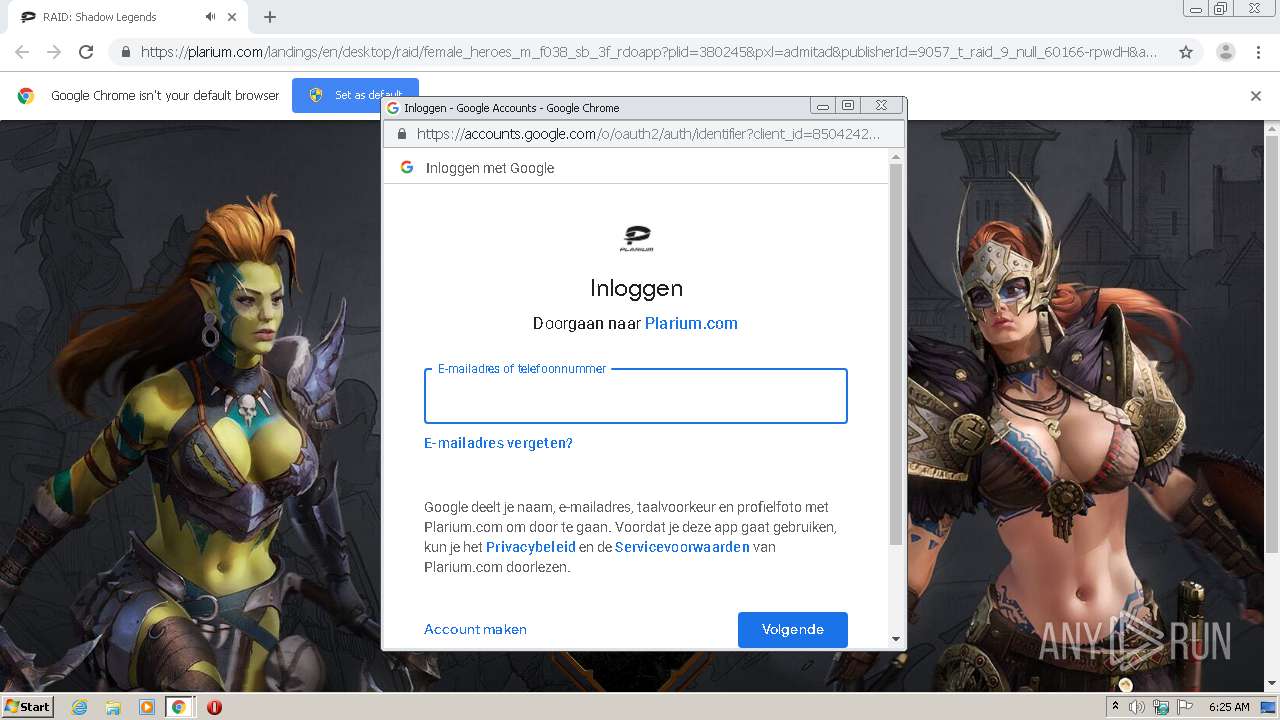Open a new browser tab
The width and height of the screenshot is (1280, 720).
(x=270, y=17)
